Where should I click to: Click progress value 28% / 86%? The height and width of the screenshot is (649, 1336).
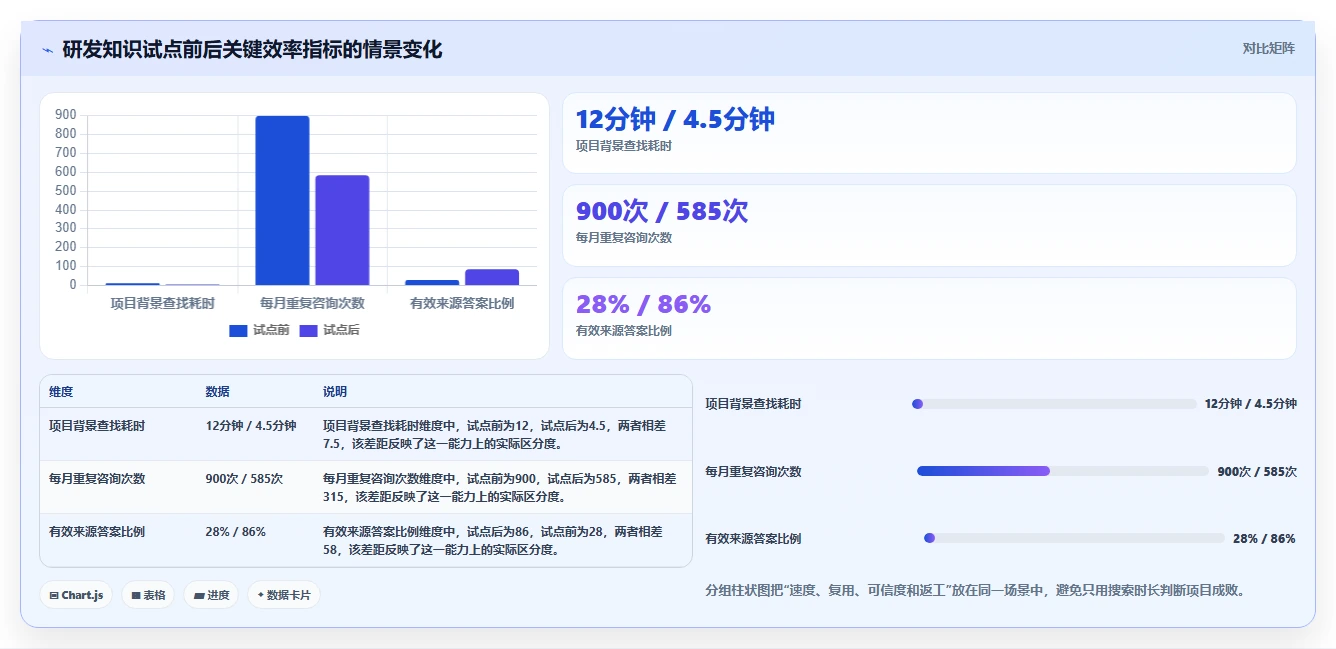tap(1264, 538)
